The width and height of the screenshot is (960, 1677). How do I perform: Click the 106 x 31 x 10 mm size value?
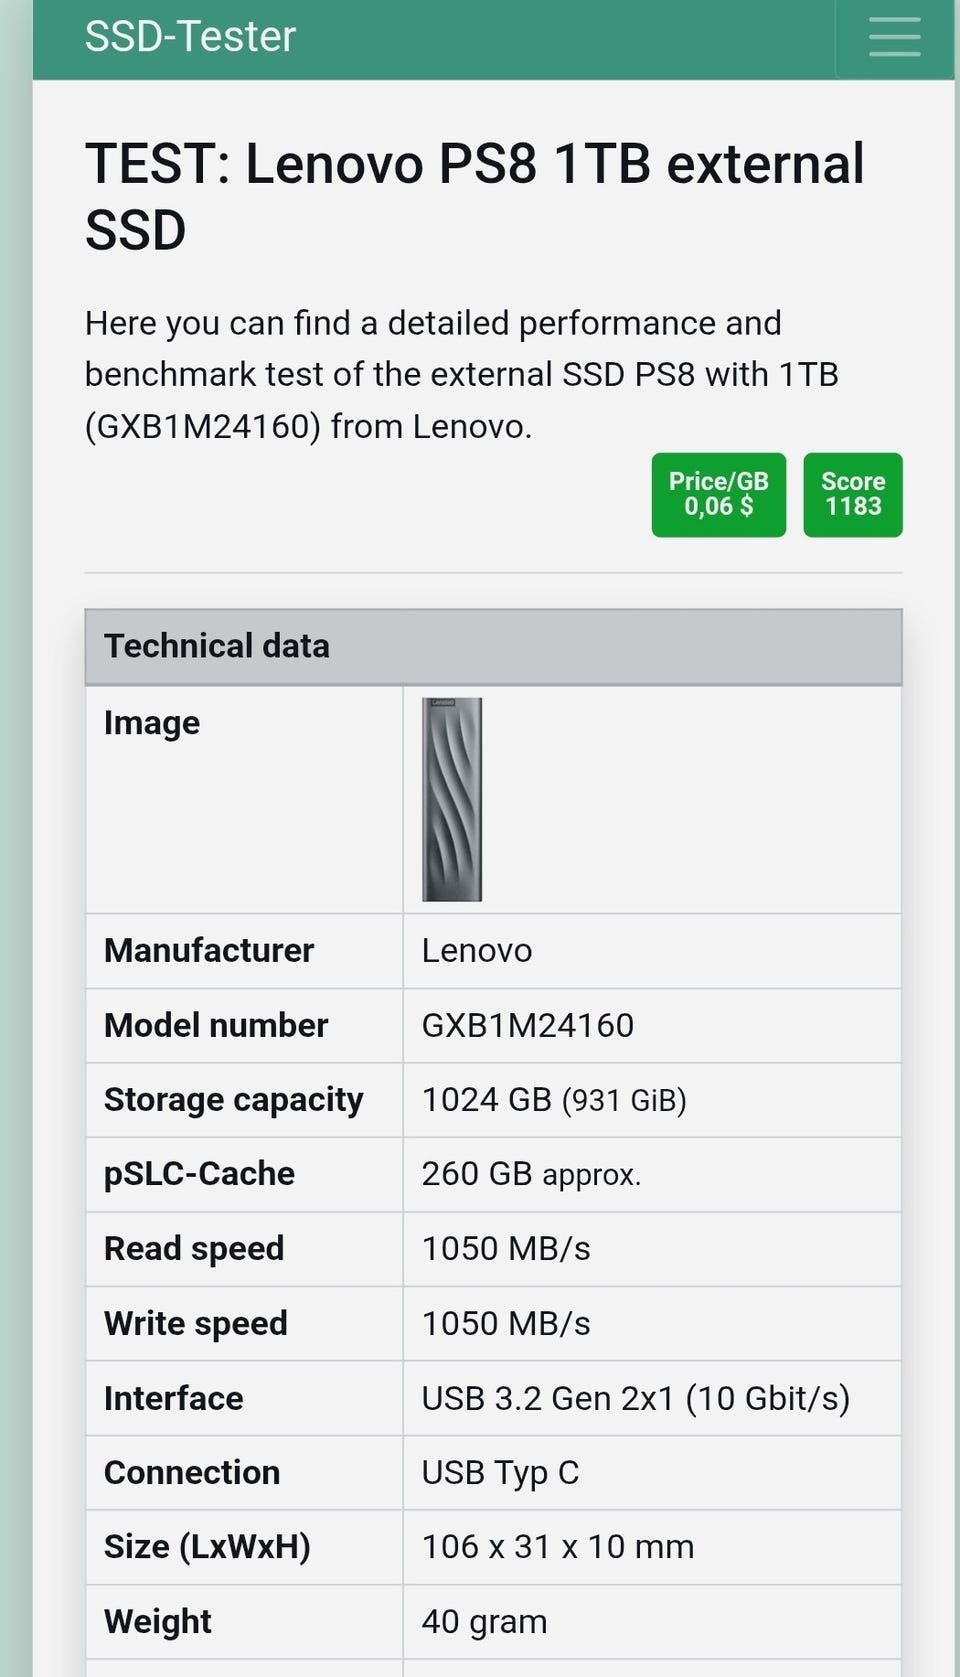pyautogui.click(x=557, y=1546)
